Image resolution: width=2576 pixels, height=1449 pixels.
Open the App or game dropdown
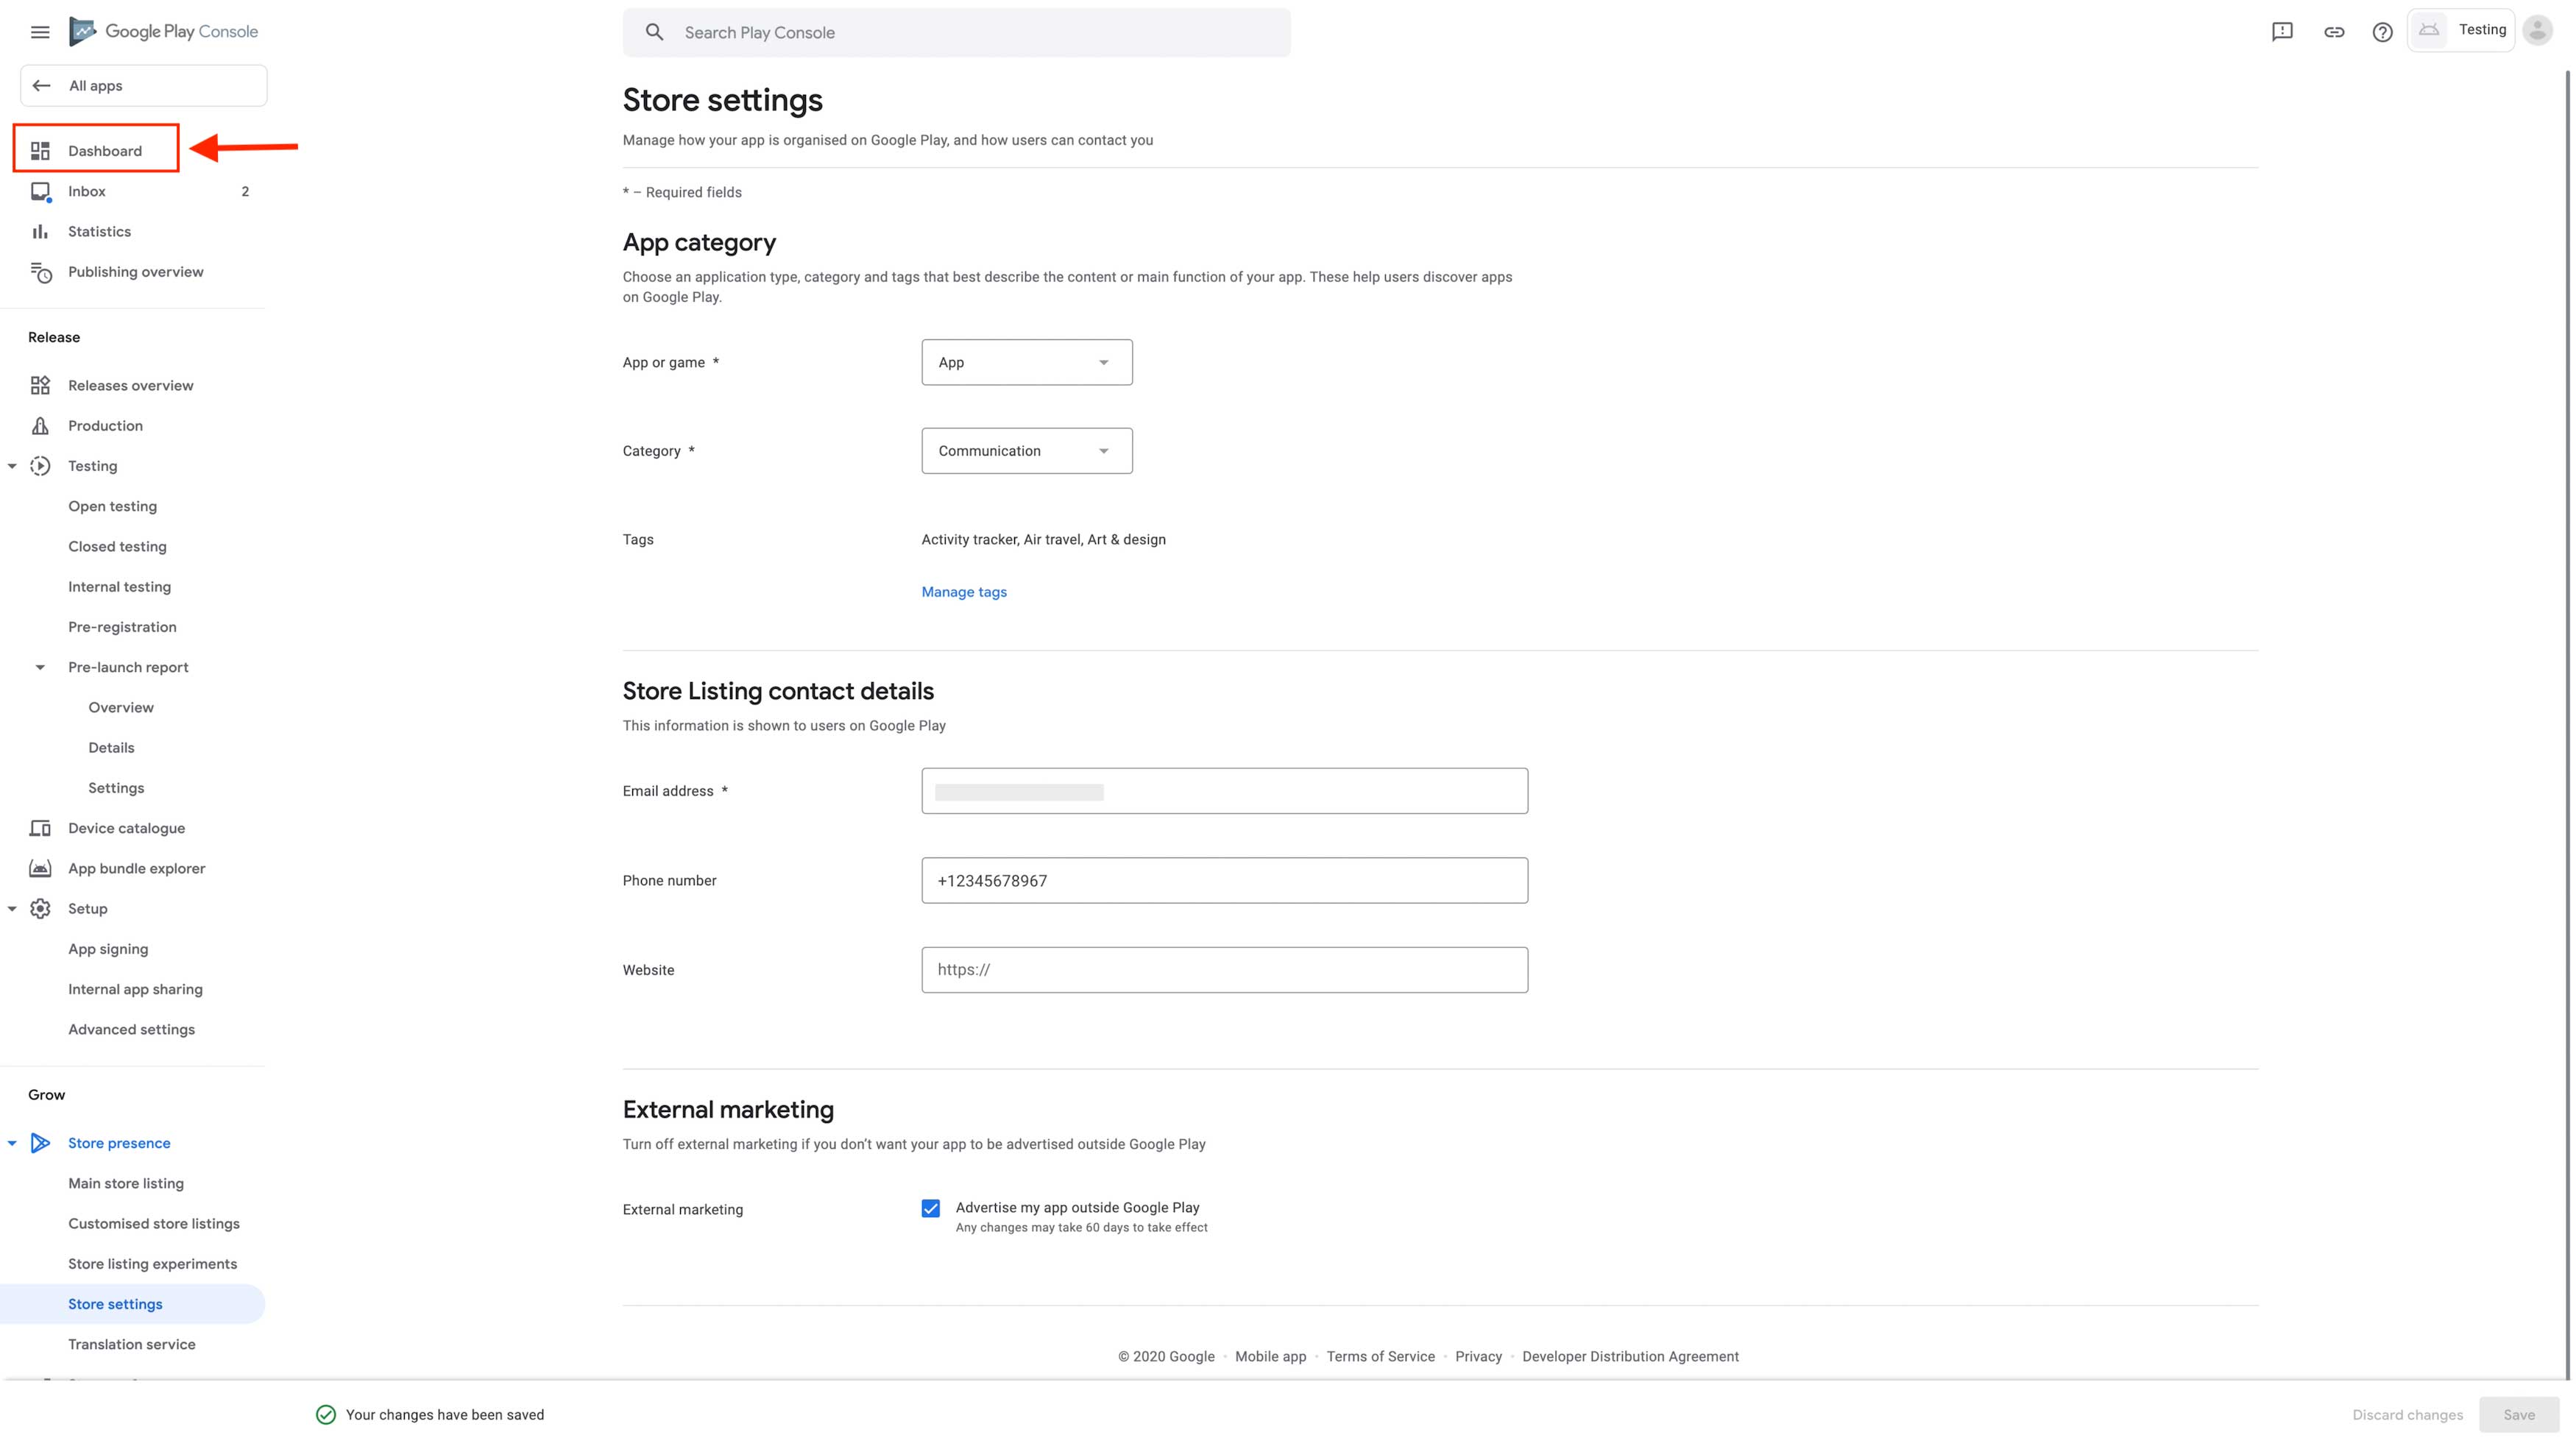(x=1026, y=362)
